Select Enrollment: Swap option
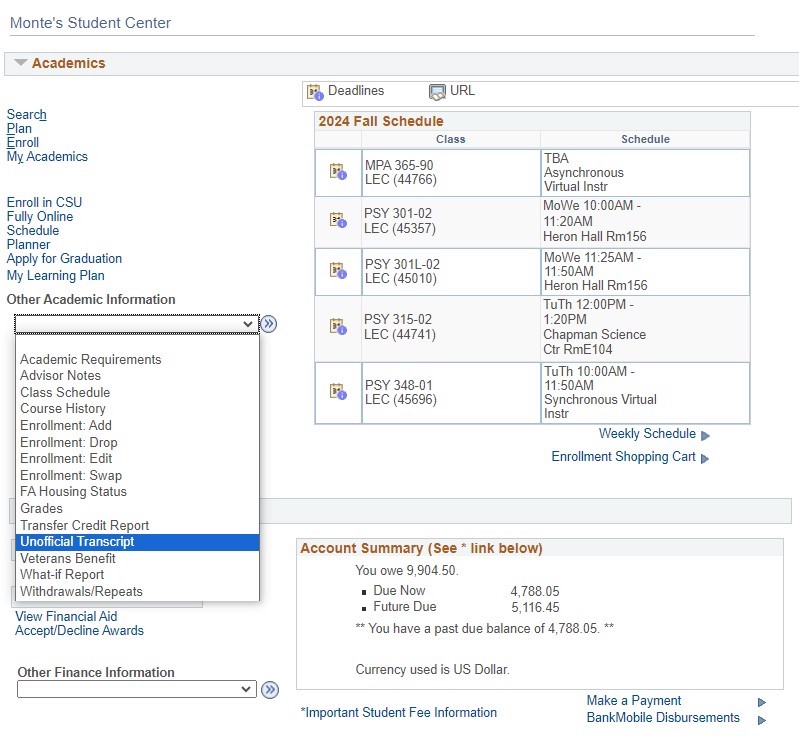This screenshot has width=799, height=746. [137, 475]
